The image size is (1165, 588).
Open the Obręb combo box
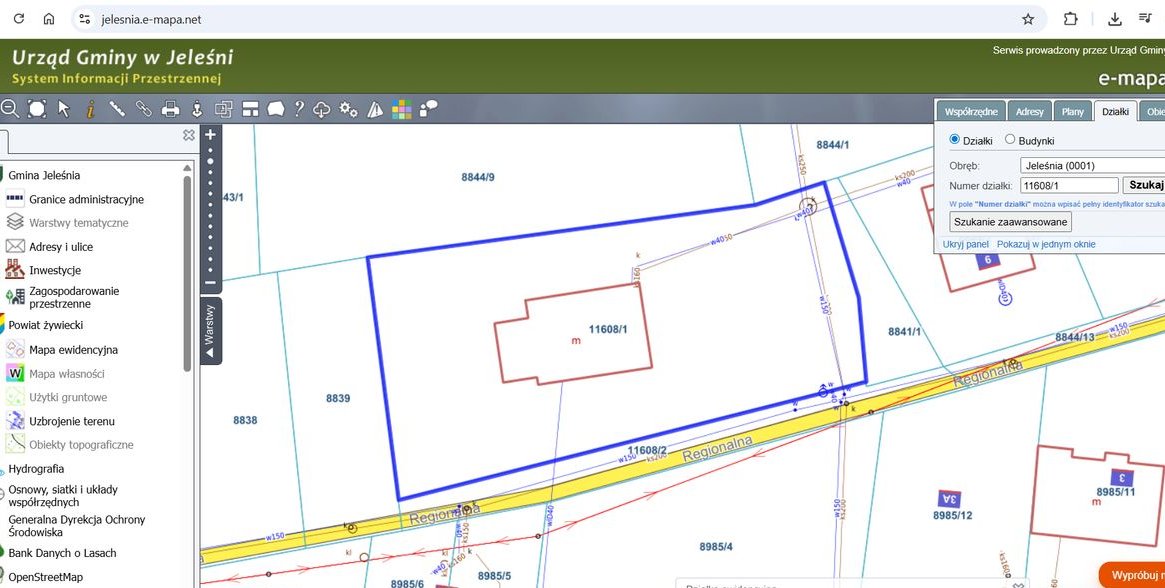click(x=1092, y=165)
